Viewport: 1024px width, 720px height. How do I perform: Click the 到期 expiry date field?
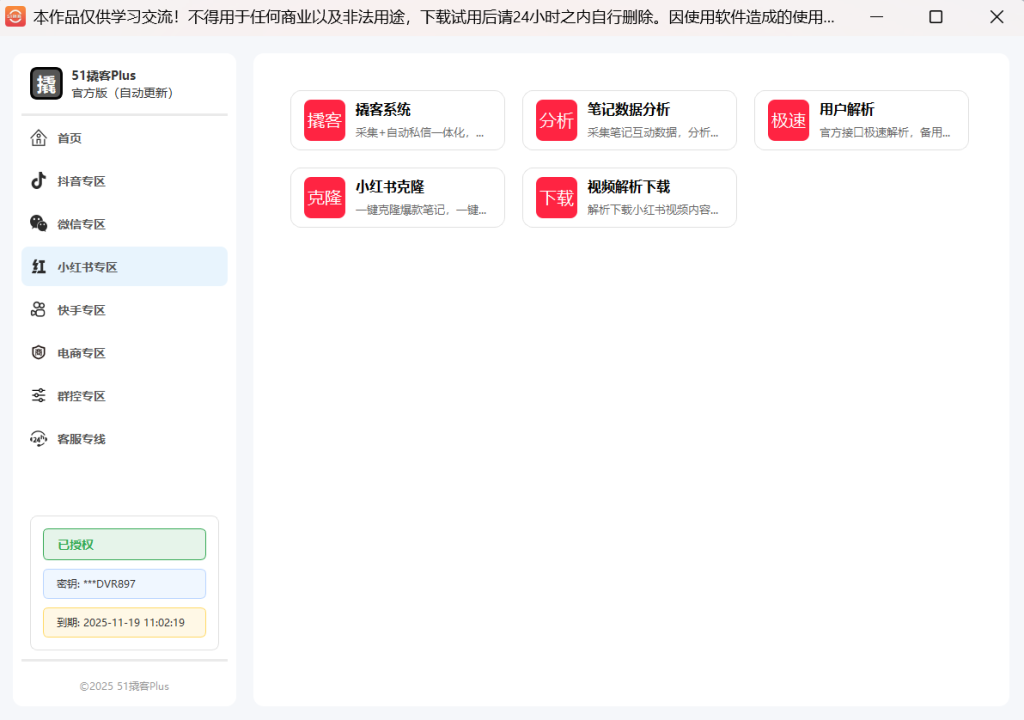[124, 622]
